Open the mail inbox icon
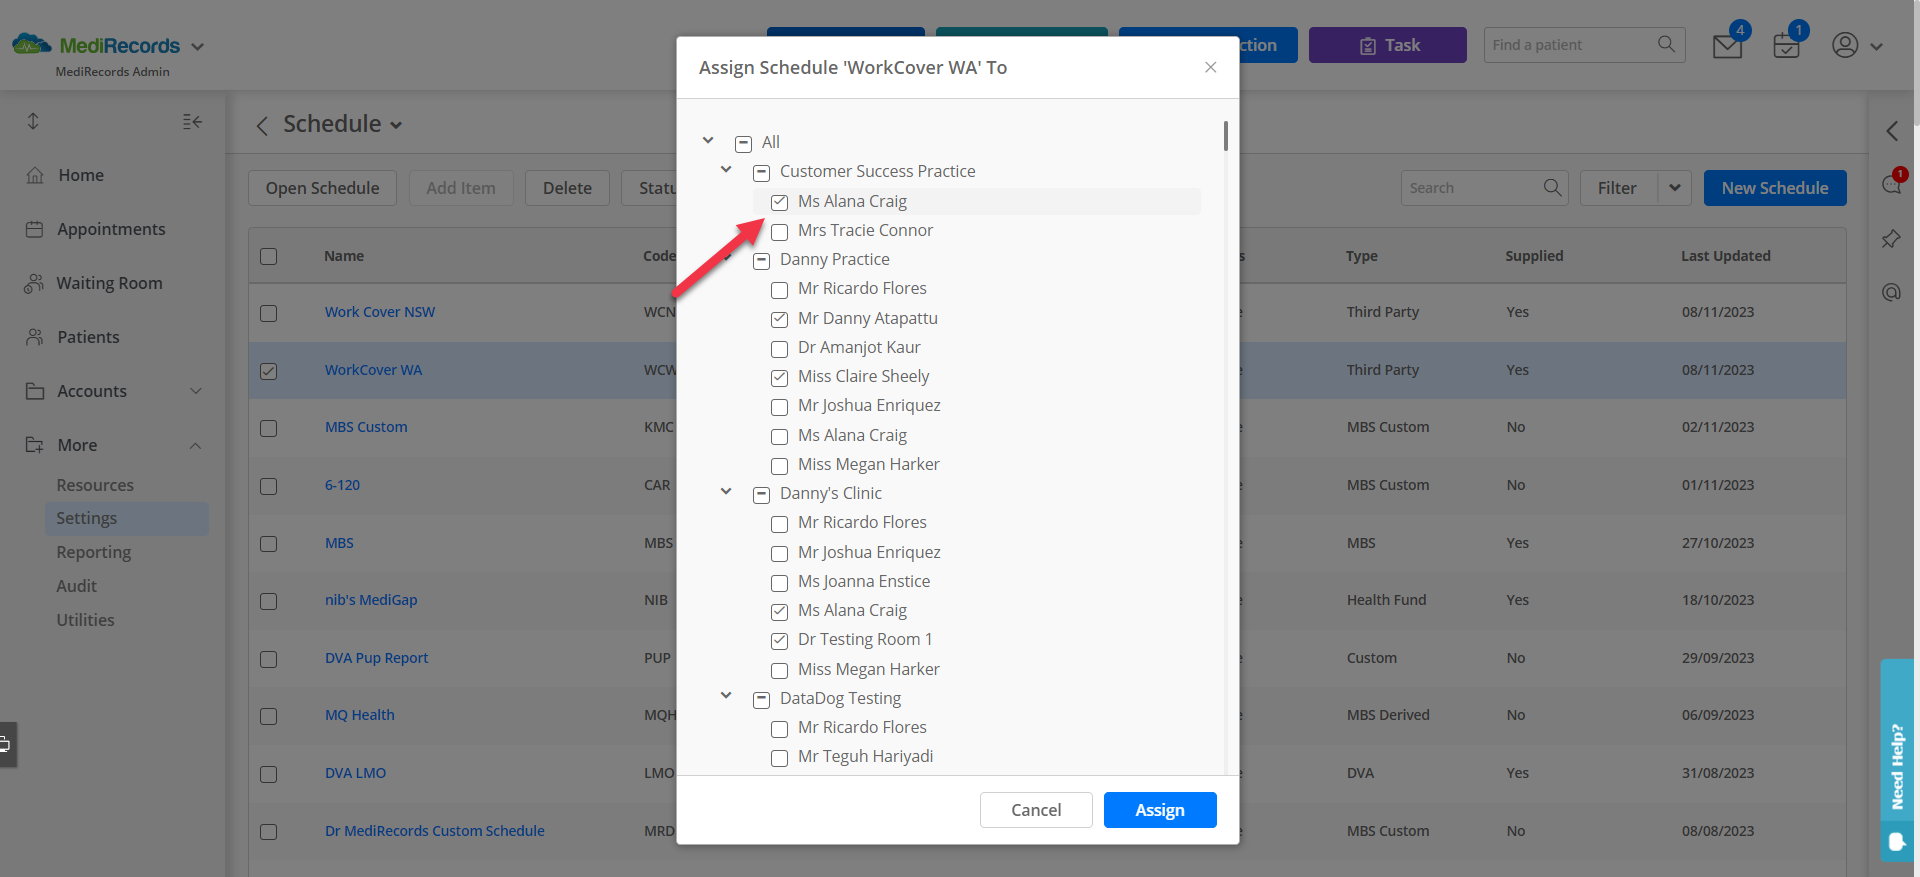The height and width of the screenshot is (877, 1920). click(x=1727, y=46)
